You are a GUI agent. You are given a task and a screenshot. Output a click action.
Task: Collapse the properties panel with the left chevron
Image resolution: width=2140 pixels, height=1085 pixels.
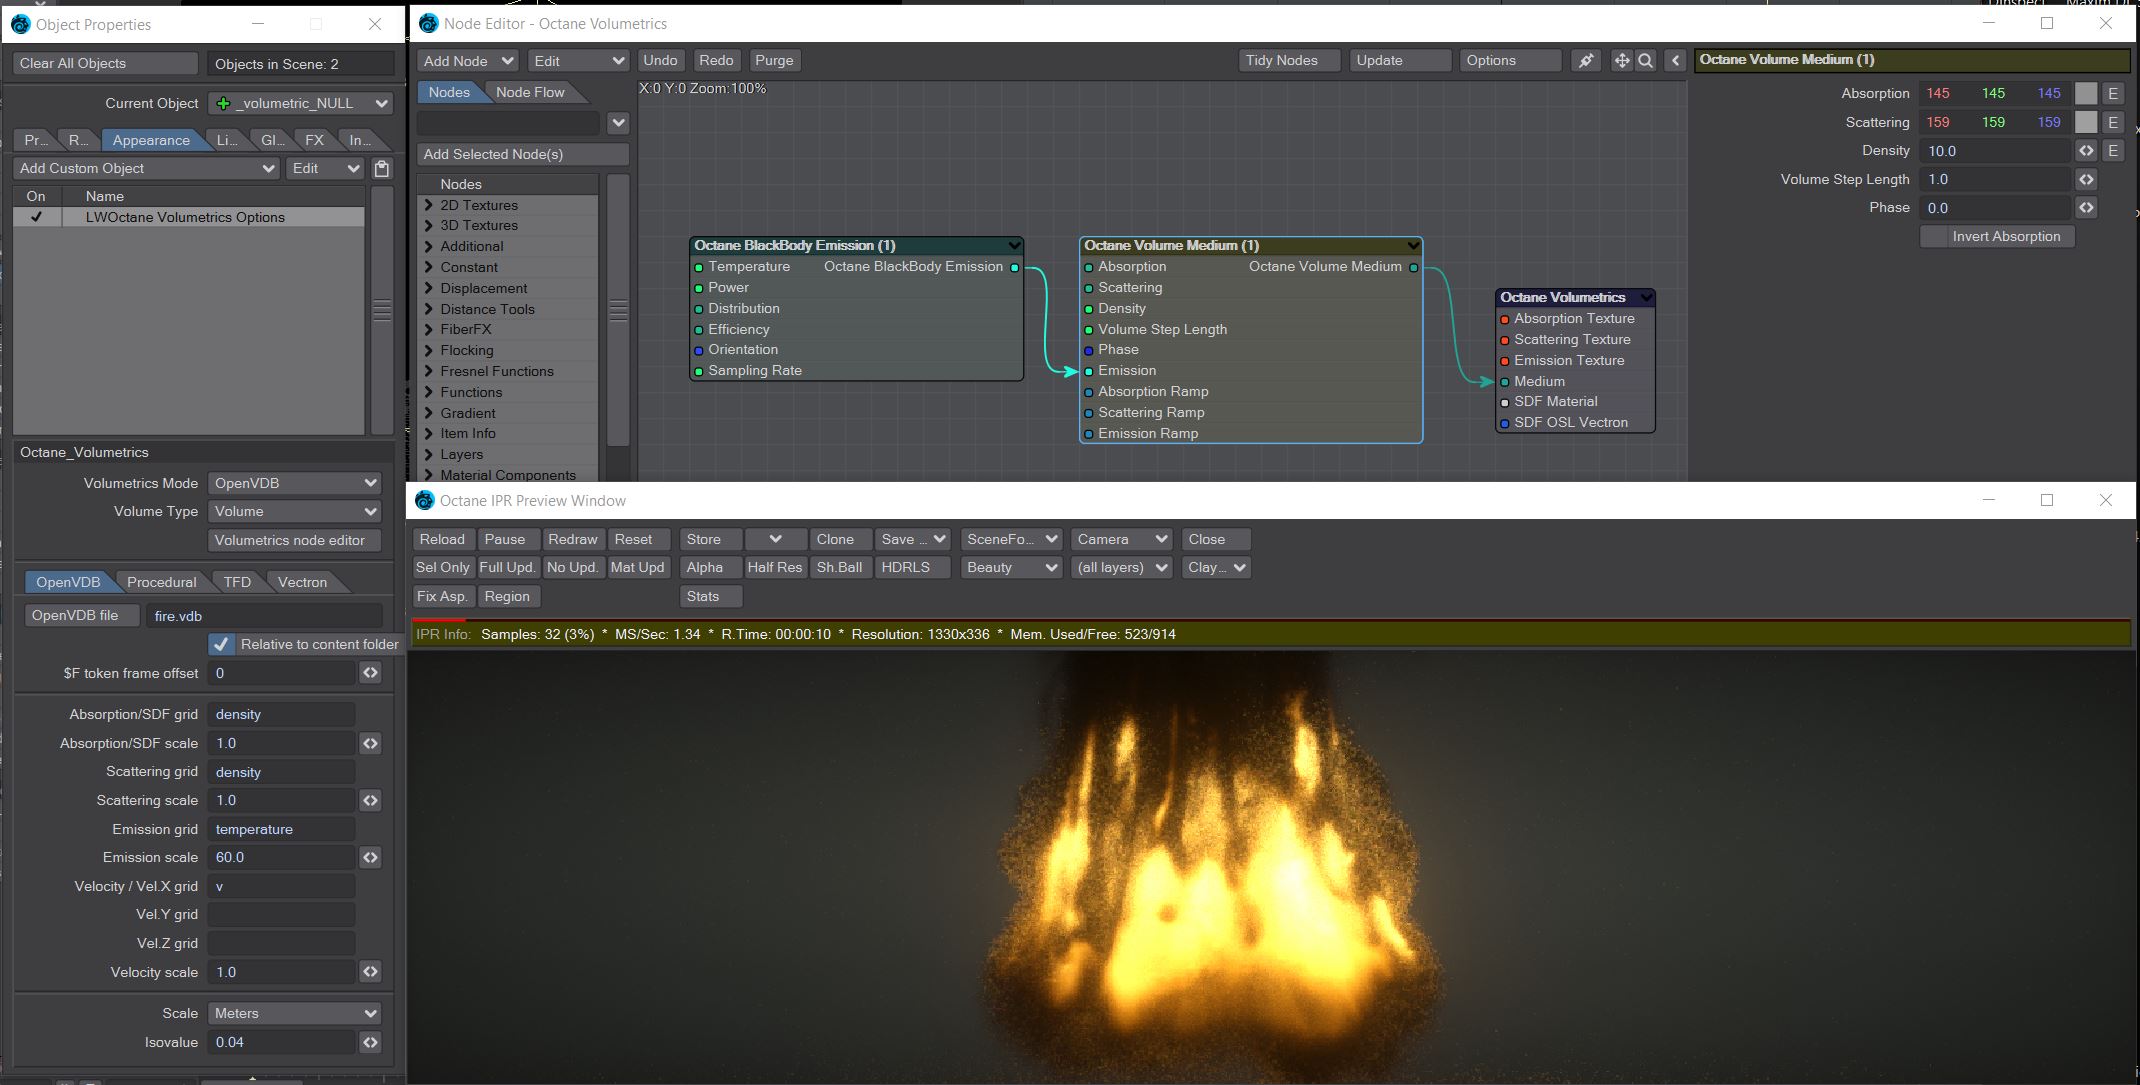[x=1676, y=61]
